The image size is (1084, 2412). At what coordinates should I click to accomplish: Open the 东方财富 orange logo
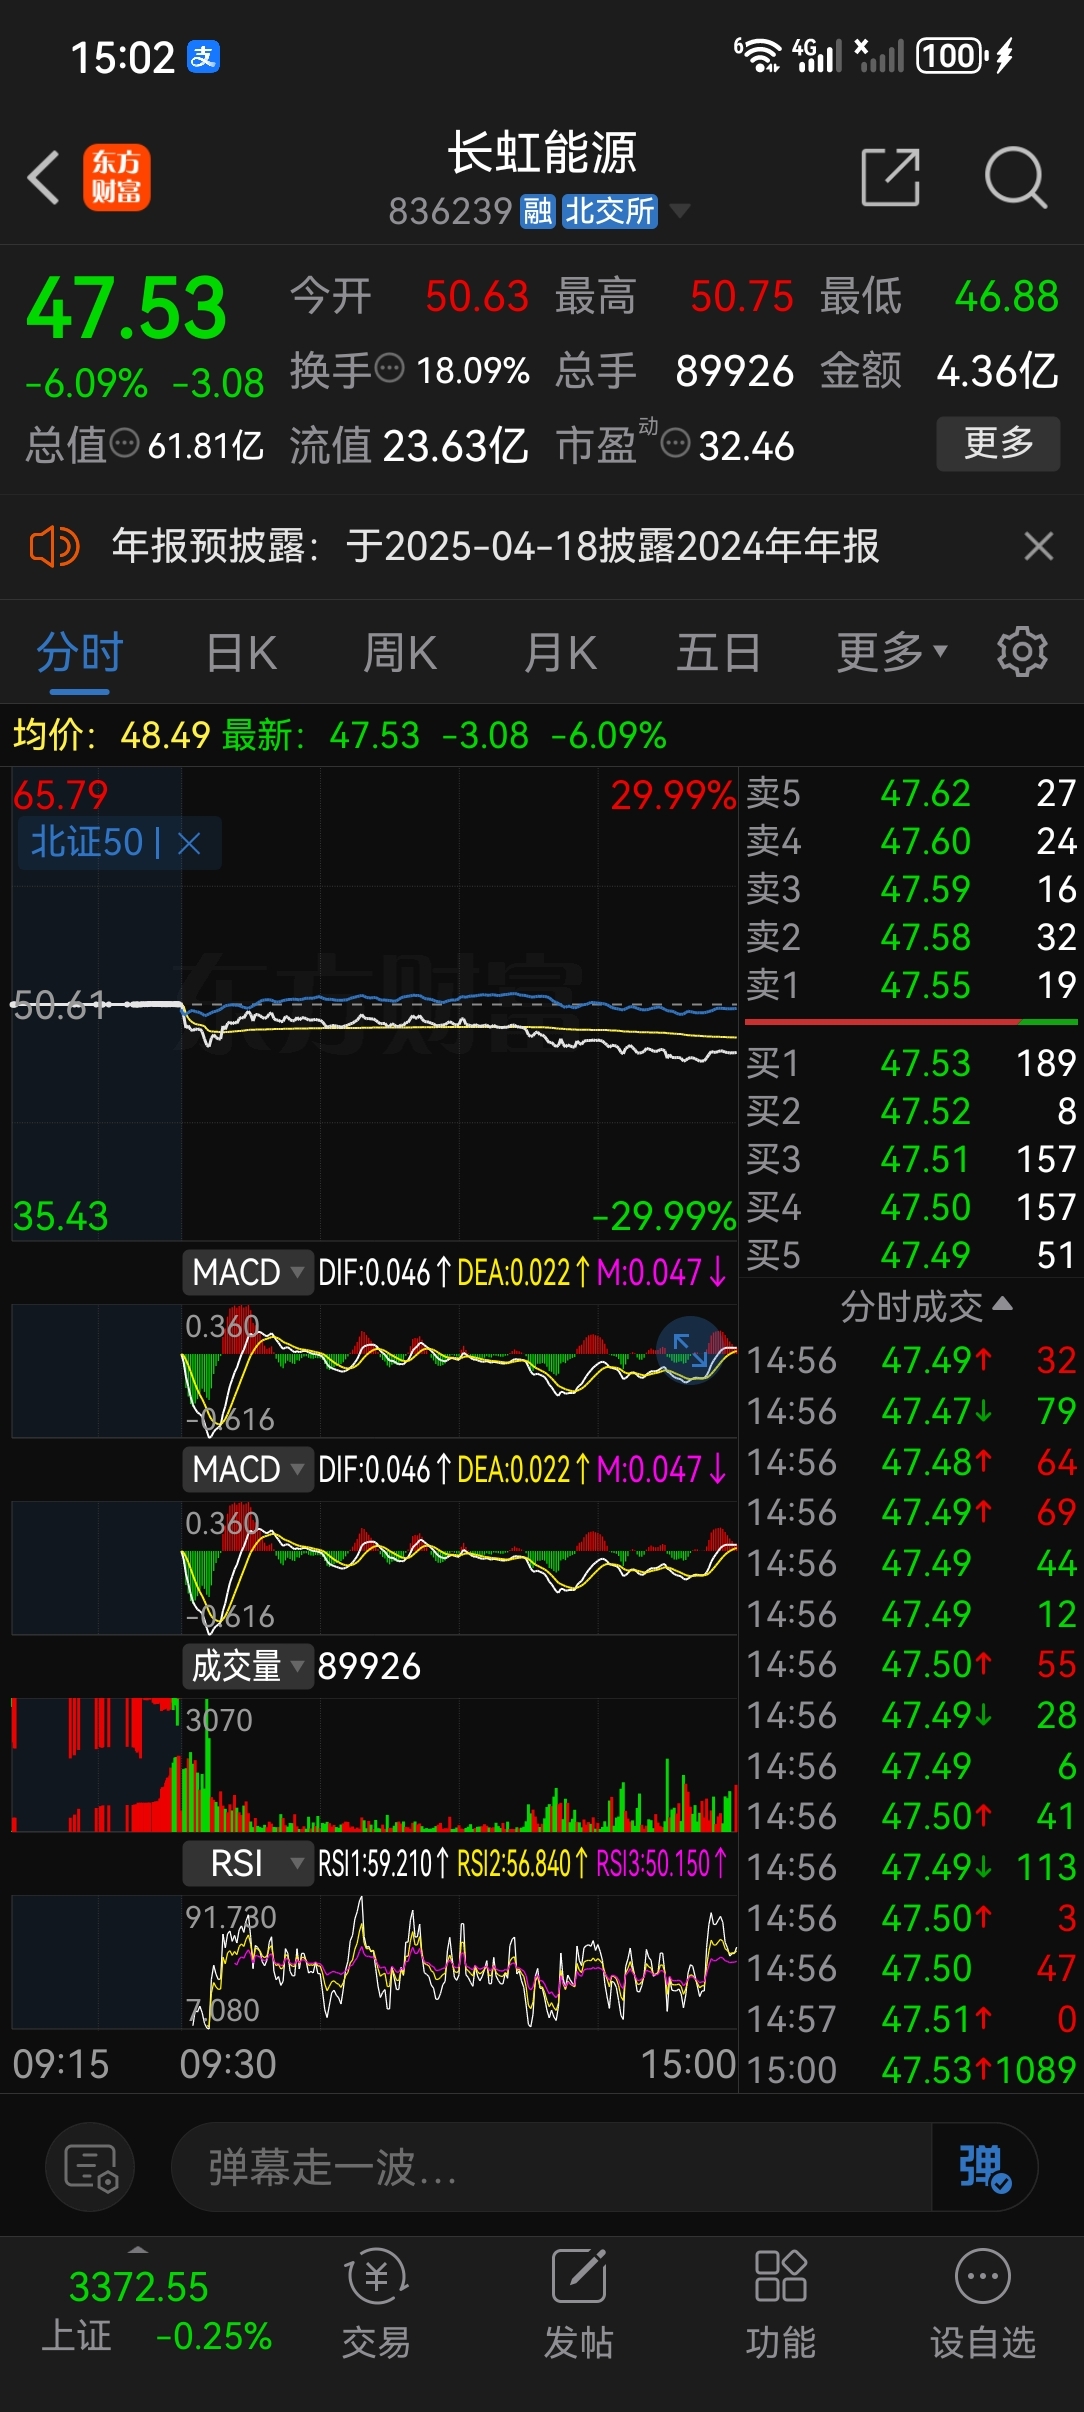117,177
